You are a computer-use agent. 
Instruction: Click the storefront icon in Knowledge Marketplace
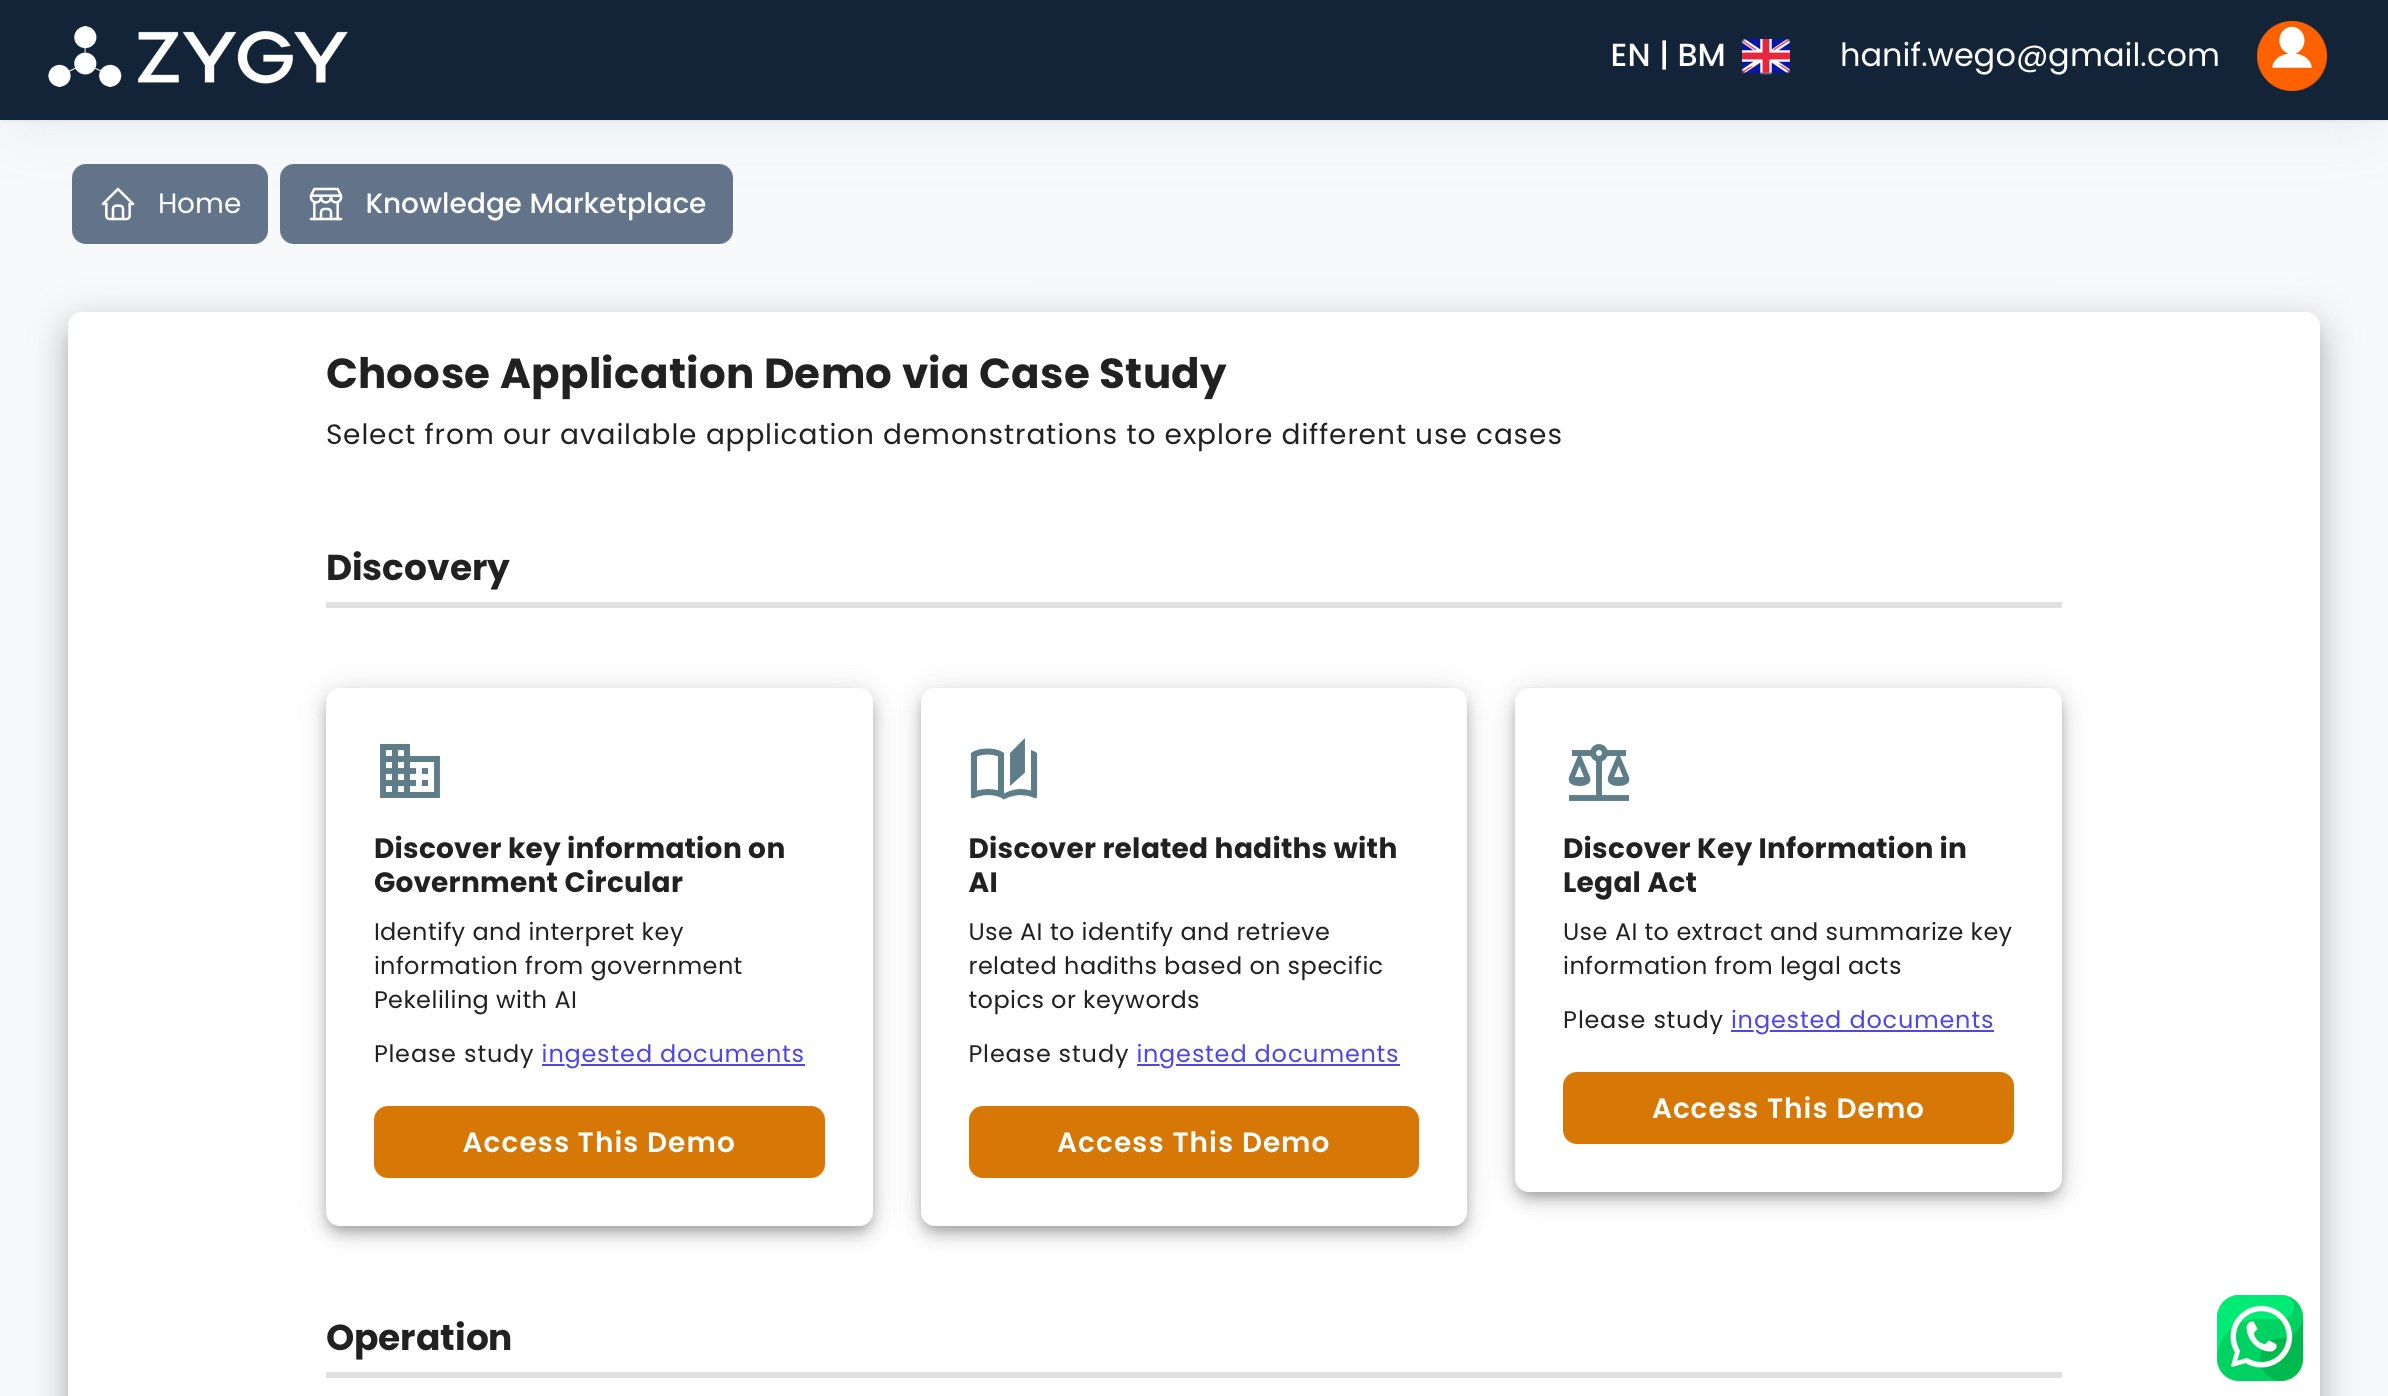point(326,204)
